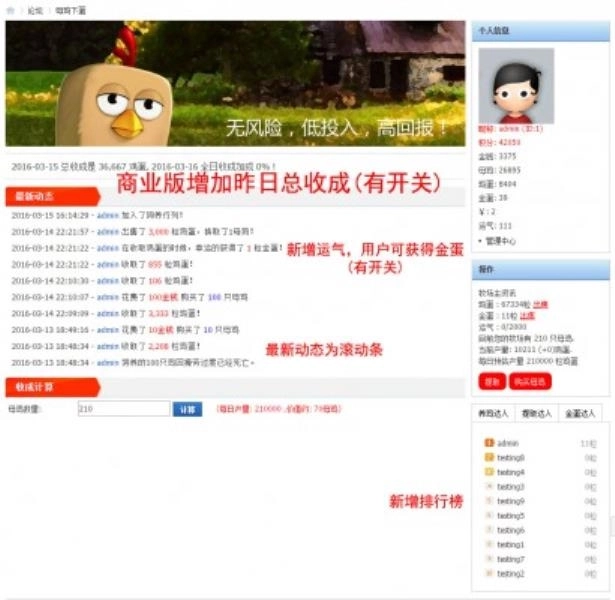Click the 11粒 score beside admin
Image resolution: width=615 pixels, height=600 pixels.
589,444
